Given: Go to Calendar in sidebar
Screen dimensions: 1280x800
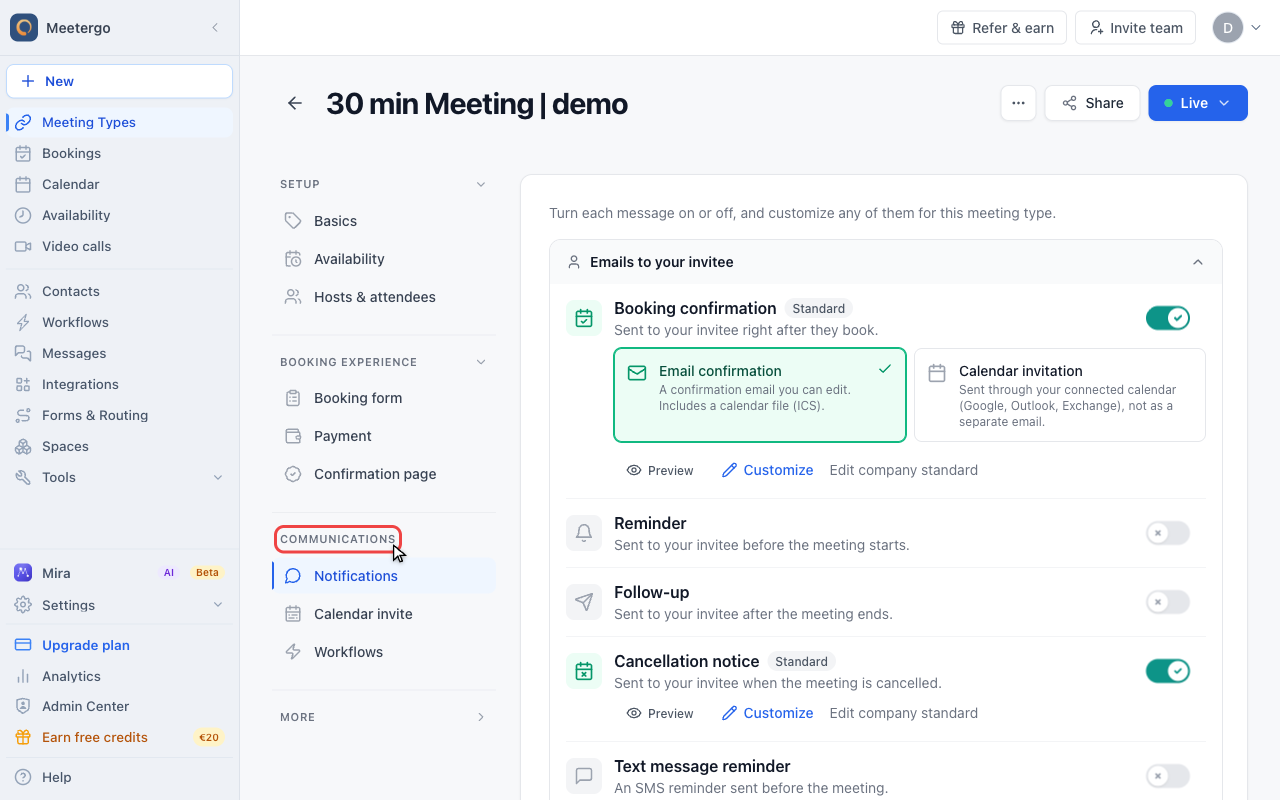Looking at the screenshot, I should coord(120,184).
